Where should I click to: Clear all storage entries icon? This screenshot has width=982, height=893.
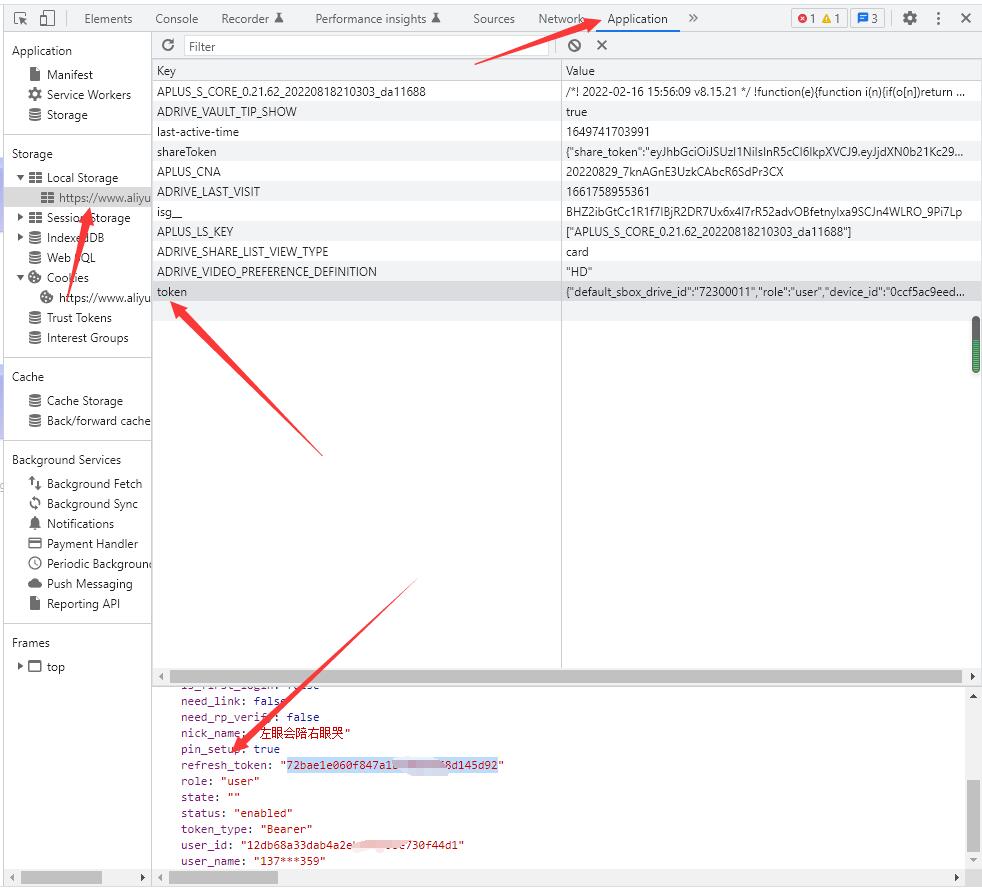(x=574, y=45)
